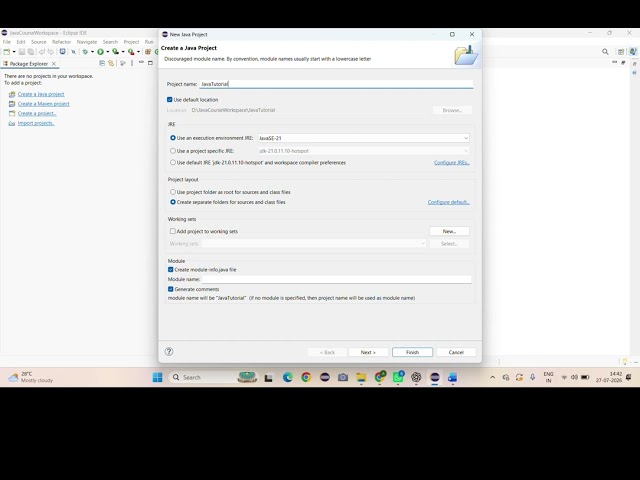The height and width of the screenshot is (480, 640).
Task: Click the green bug Debug icon
Action: point(85,52)
